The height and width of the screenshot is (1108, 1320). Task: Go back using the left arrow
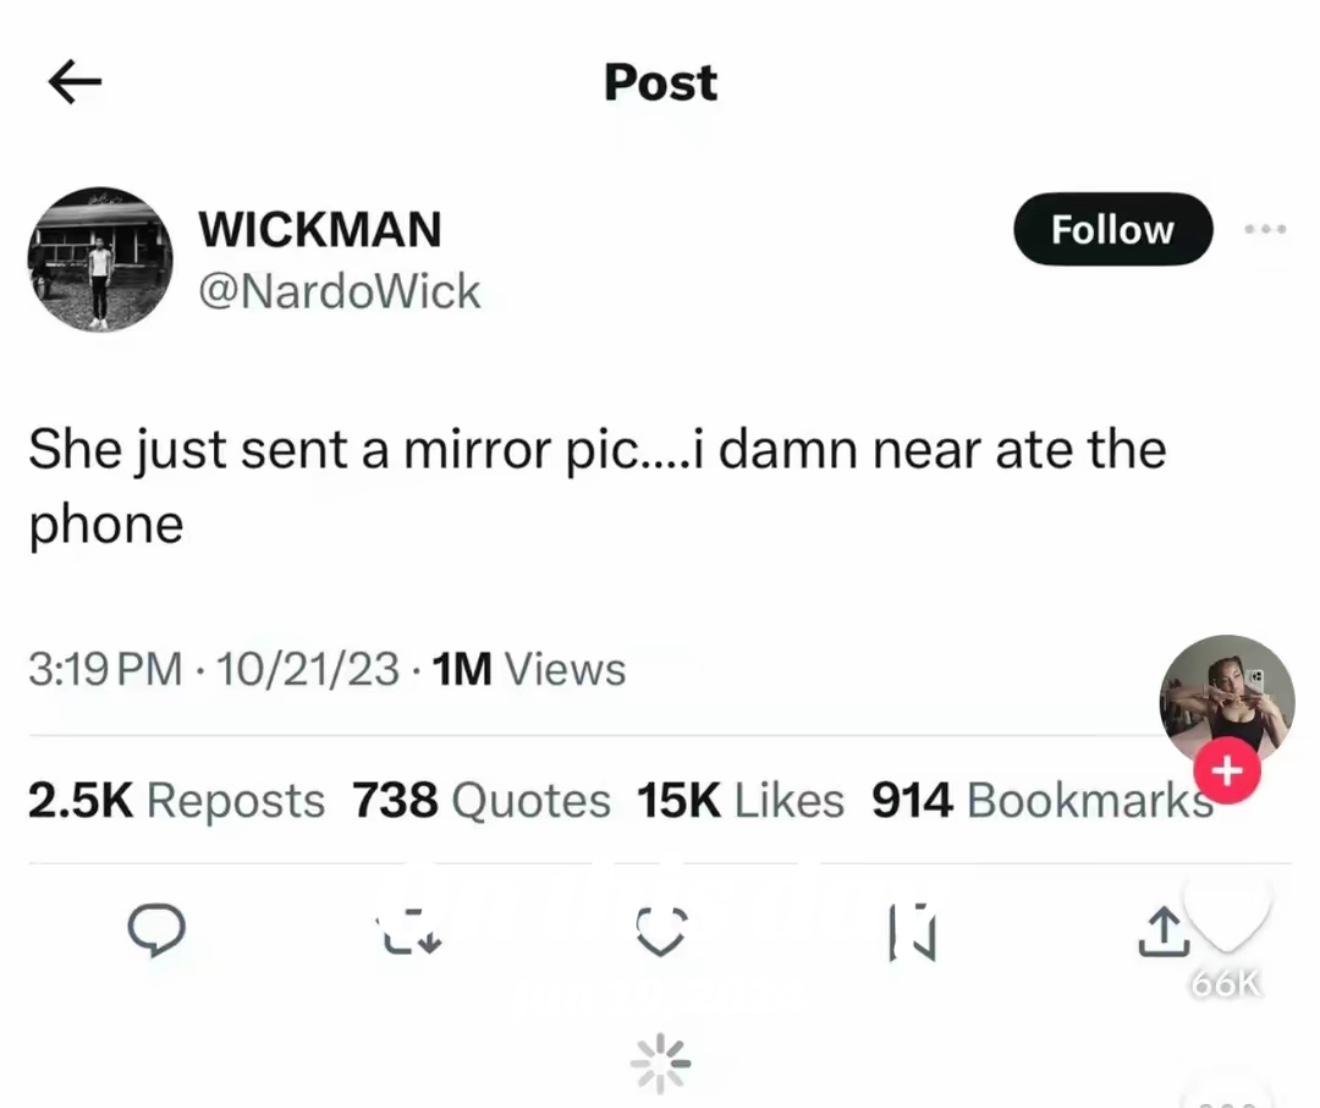[75, 82]
